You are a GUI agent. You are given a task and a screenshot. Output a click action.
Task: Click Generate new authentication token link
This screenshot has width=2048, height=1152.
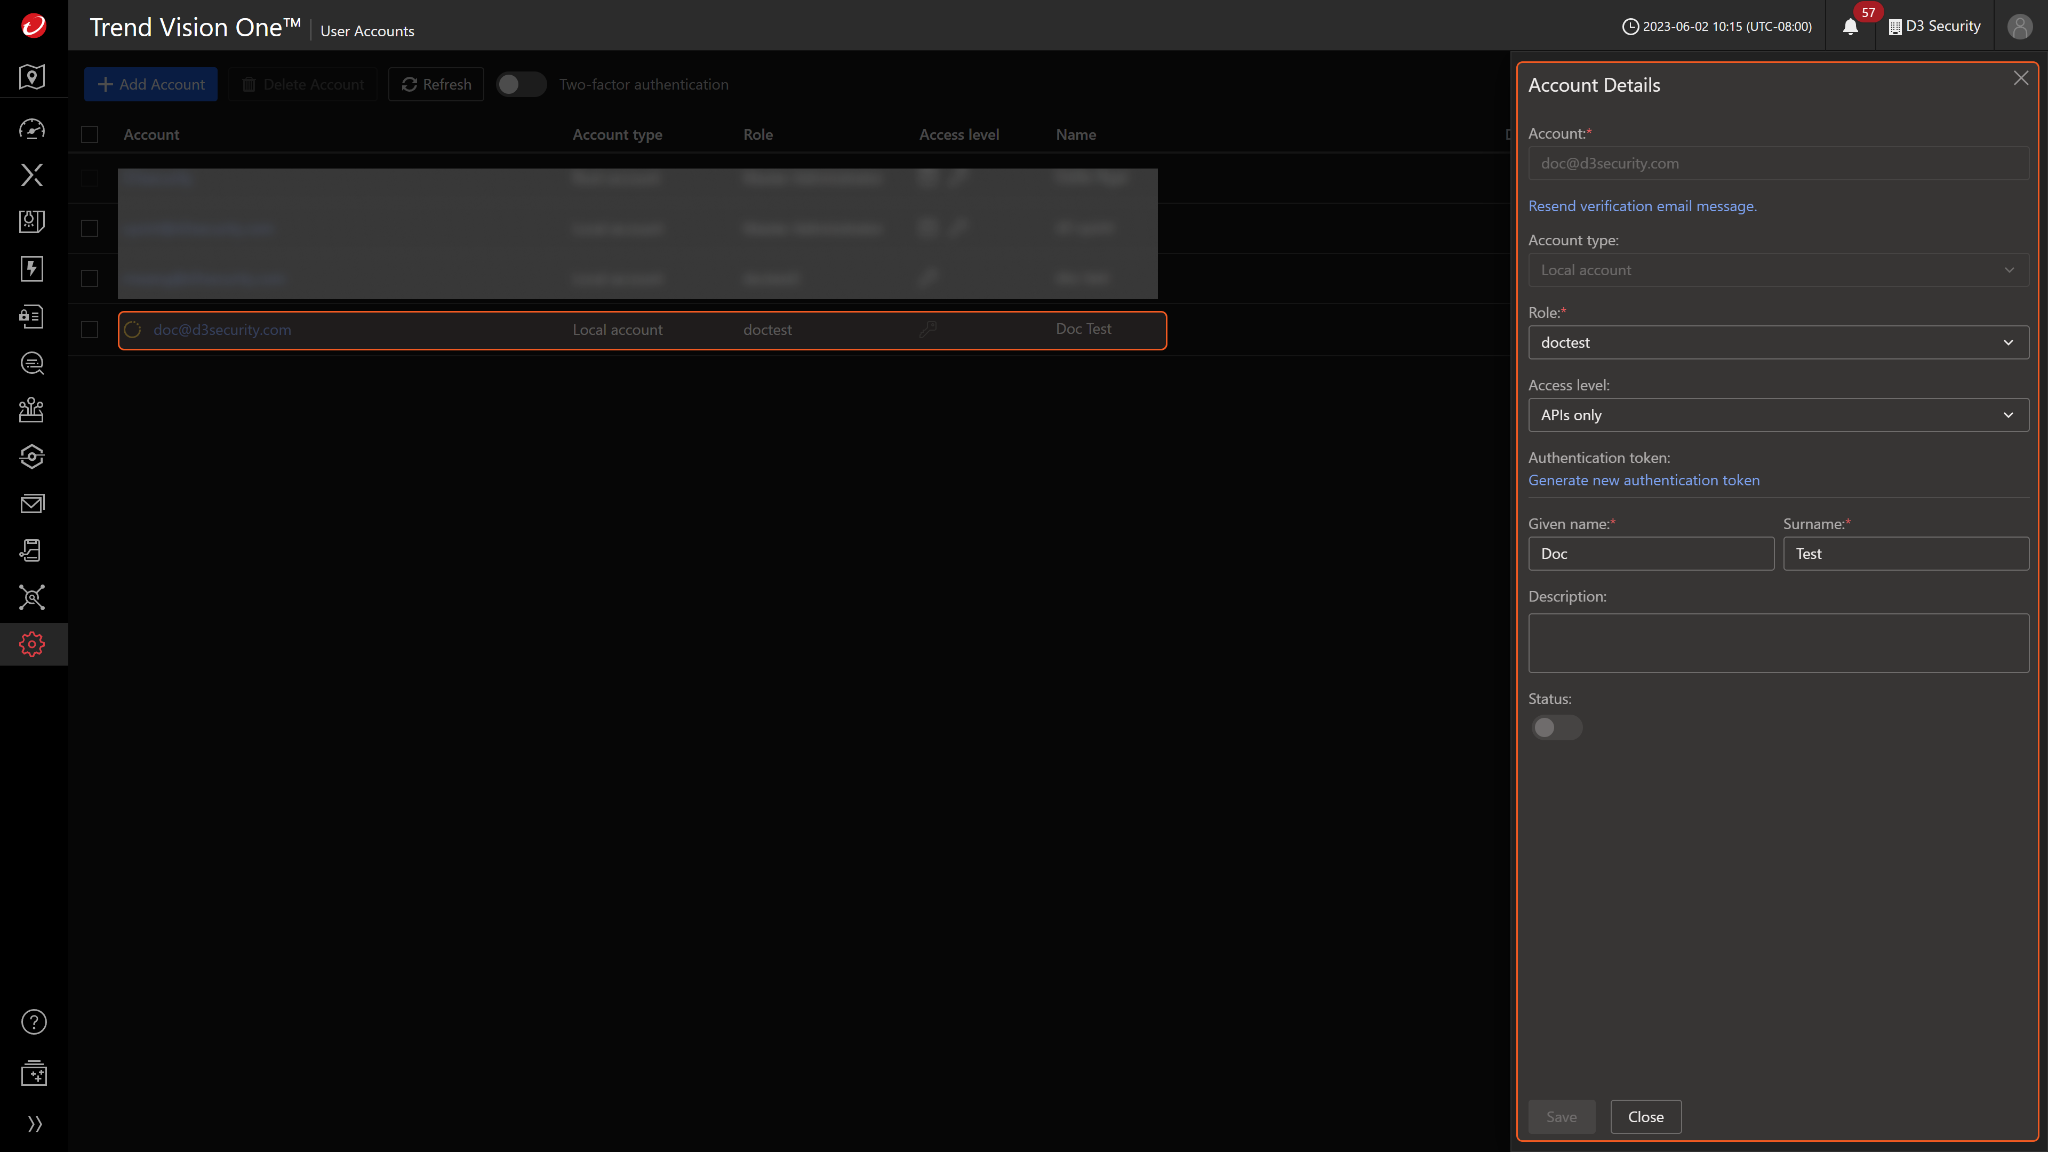tap(1643, 481)
